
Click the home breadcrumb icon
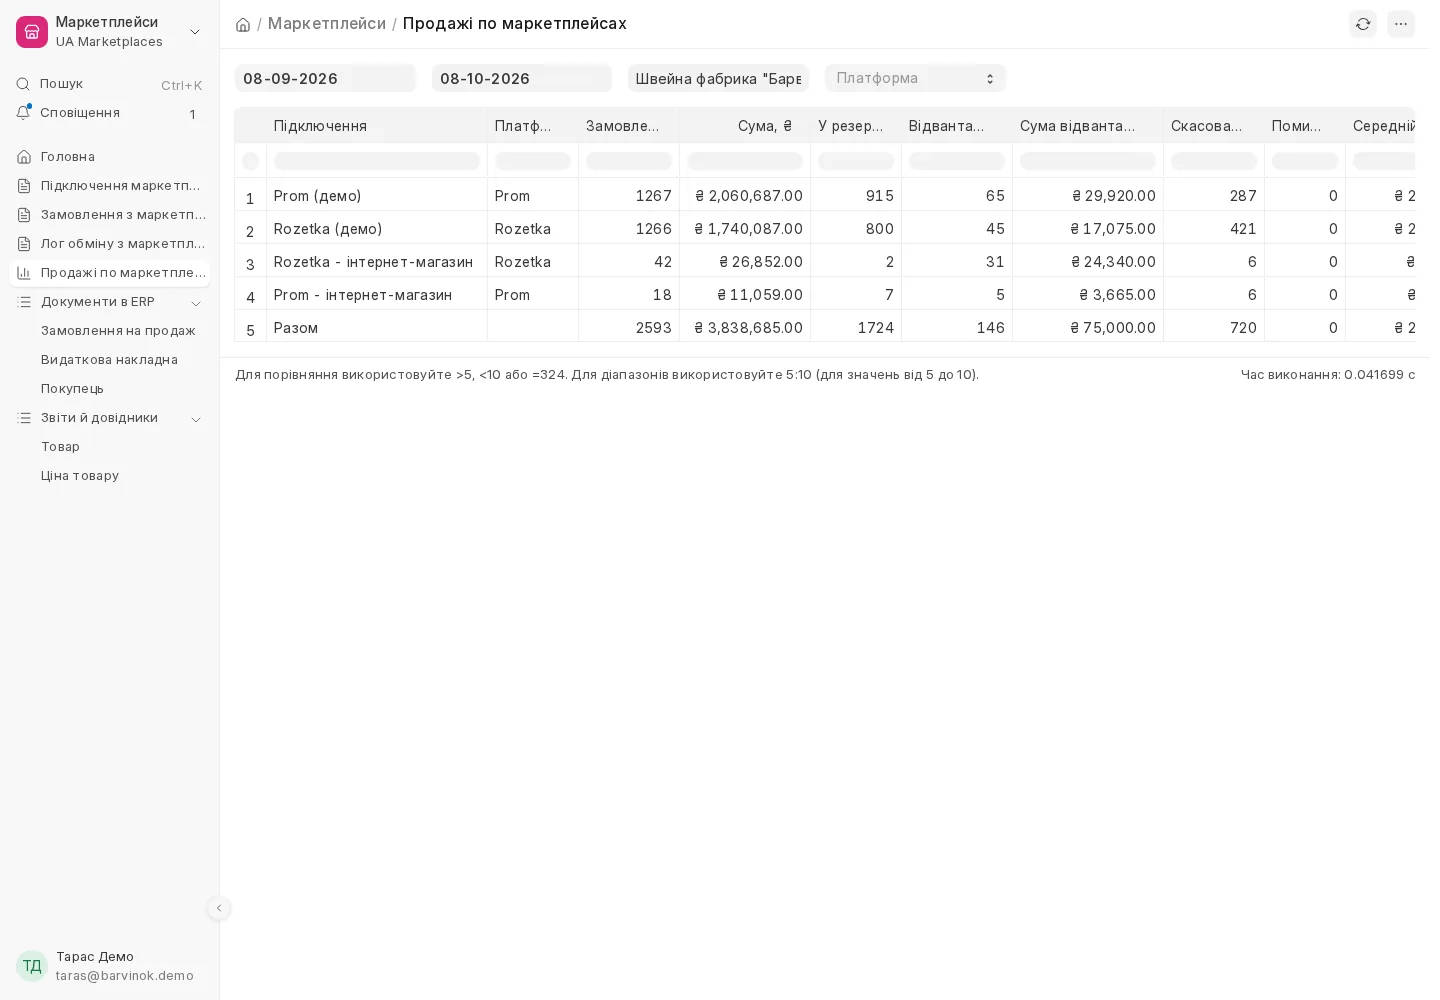coord(243,24)
